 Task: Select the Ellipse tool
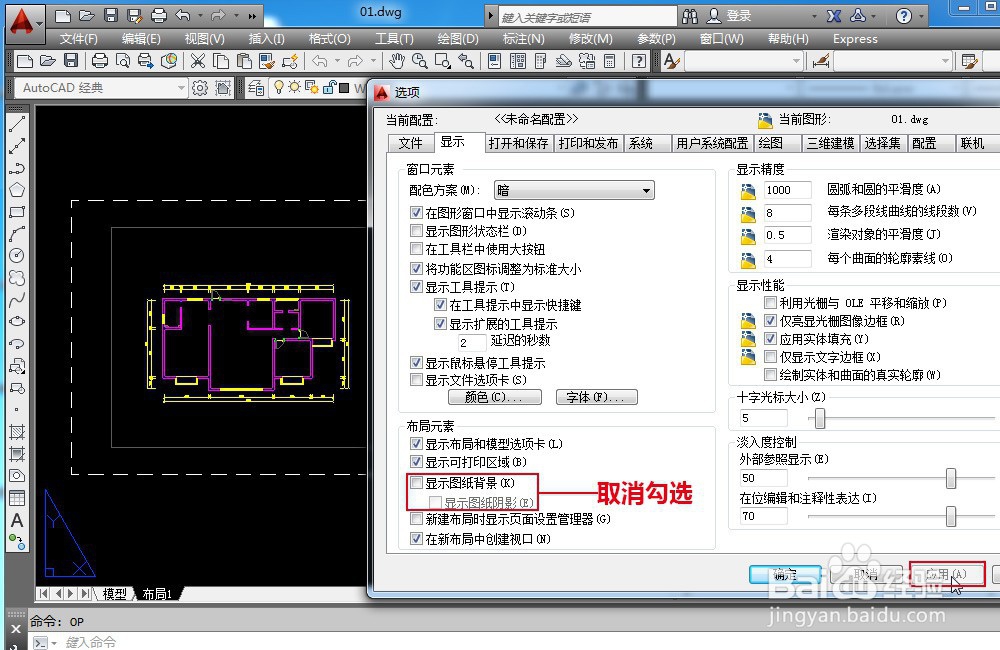point(17,321)
